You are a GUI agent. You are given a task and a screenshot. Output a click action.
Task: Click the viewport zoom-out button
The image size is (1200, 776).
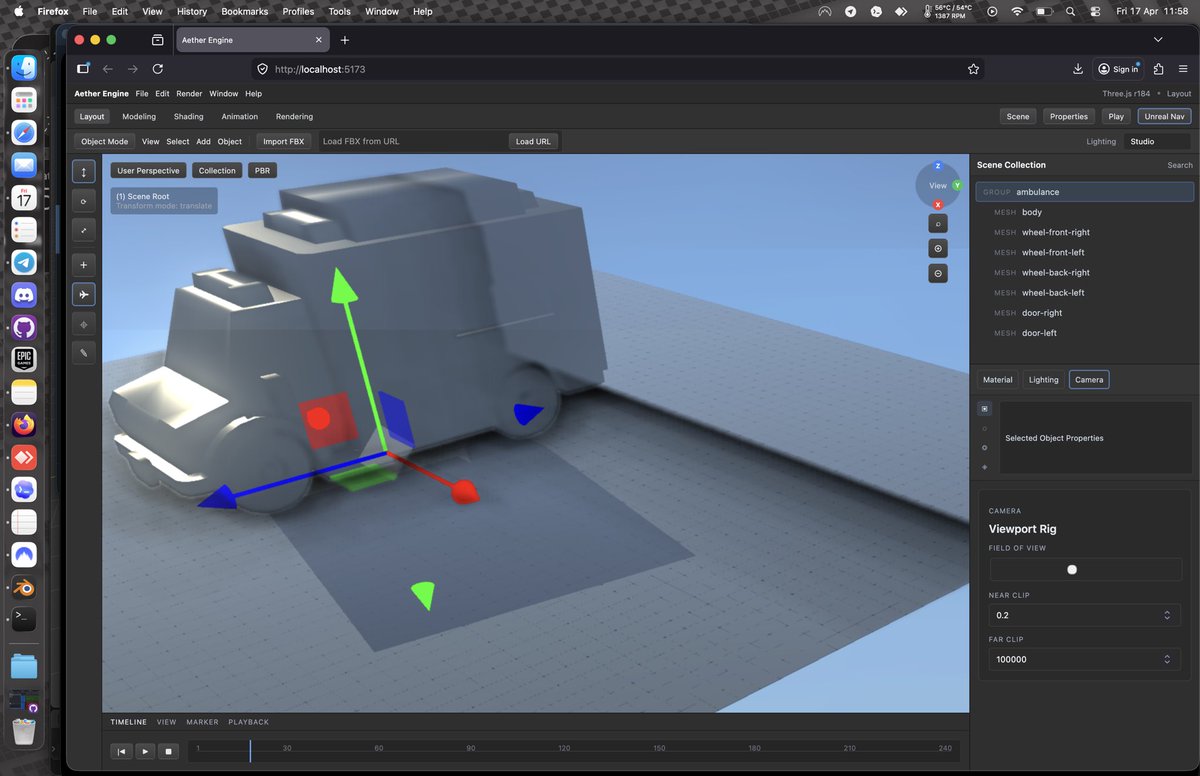click(938, 273)
